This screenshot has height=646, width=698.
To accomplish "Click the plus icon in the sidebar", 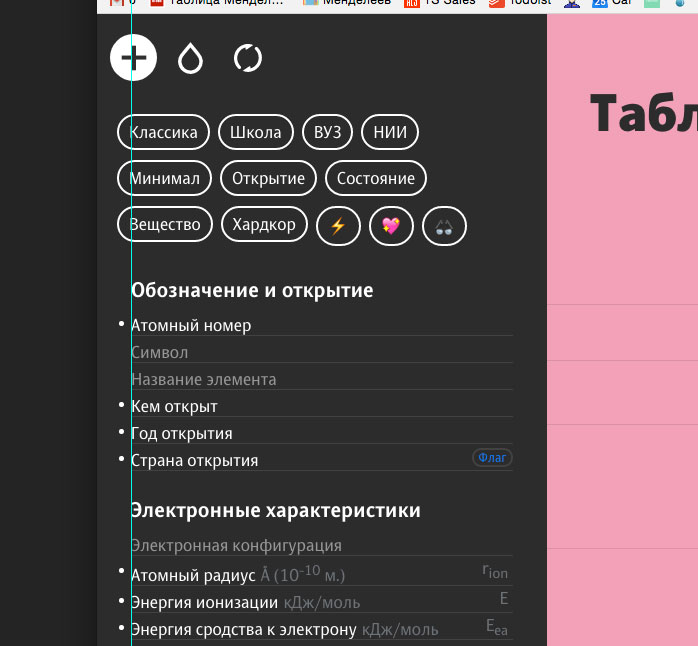I will tap(133, 57).
